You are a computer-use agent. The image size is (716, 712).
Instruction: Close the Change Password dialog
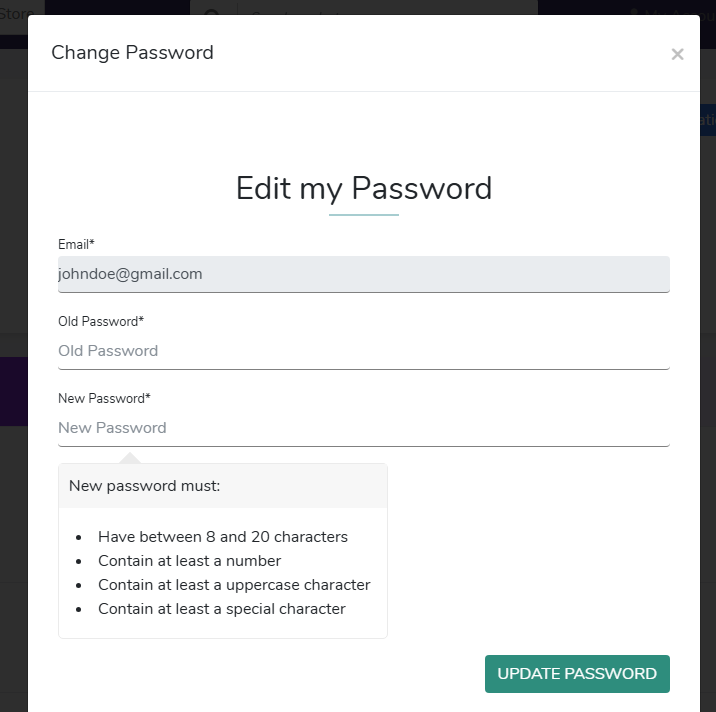(x=677, y=54)
